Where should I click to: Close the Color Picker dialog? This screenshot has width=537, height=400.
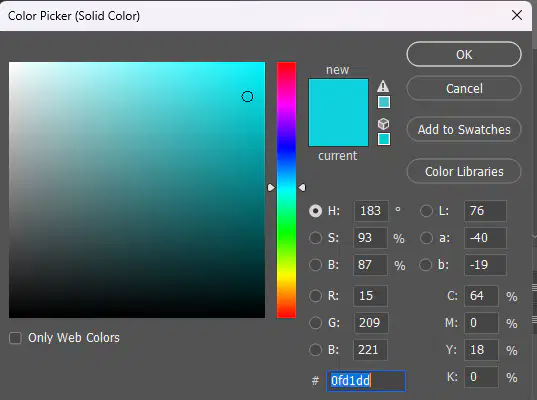point(517,15)
